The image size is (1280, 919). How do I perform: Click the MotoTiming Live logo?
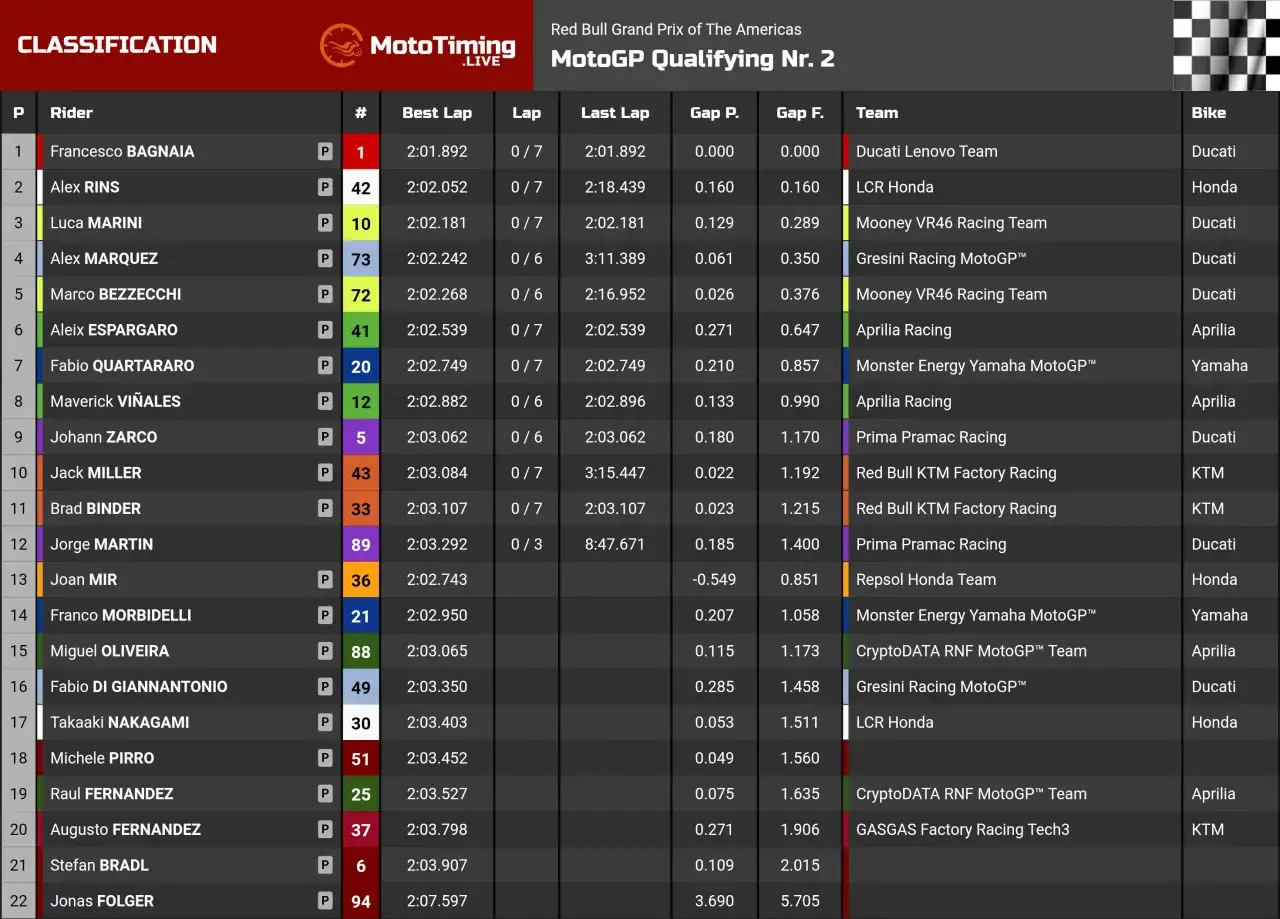[418, 46]
